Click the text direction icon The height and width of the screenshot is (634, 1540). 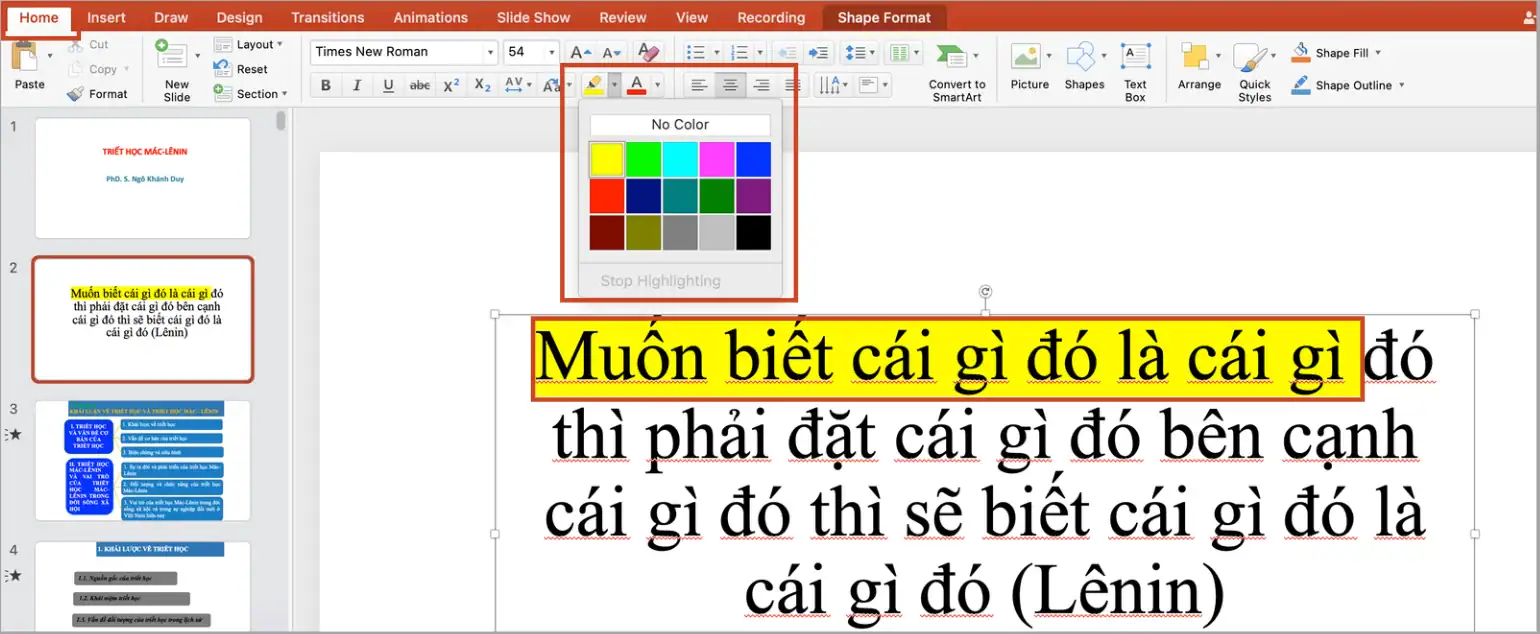[830, 85]
